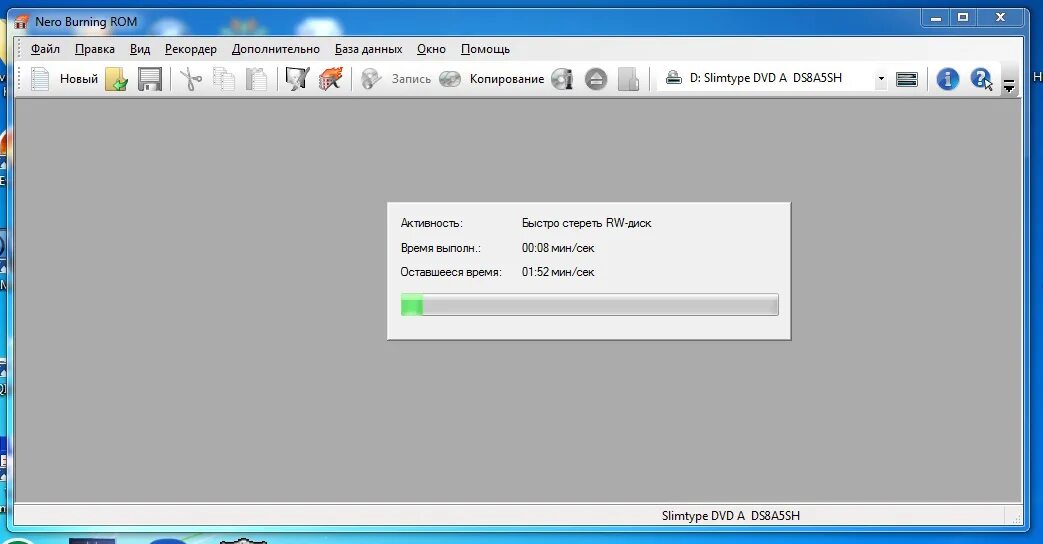Click the status bar Slimtype DVD A DS8A5SH text

pos(730,515)
